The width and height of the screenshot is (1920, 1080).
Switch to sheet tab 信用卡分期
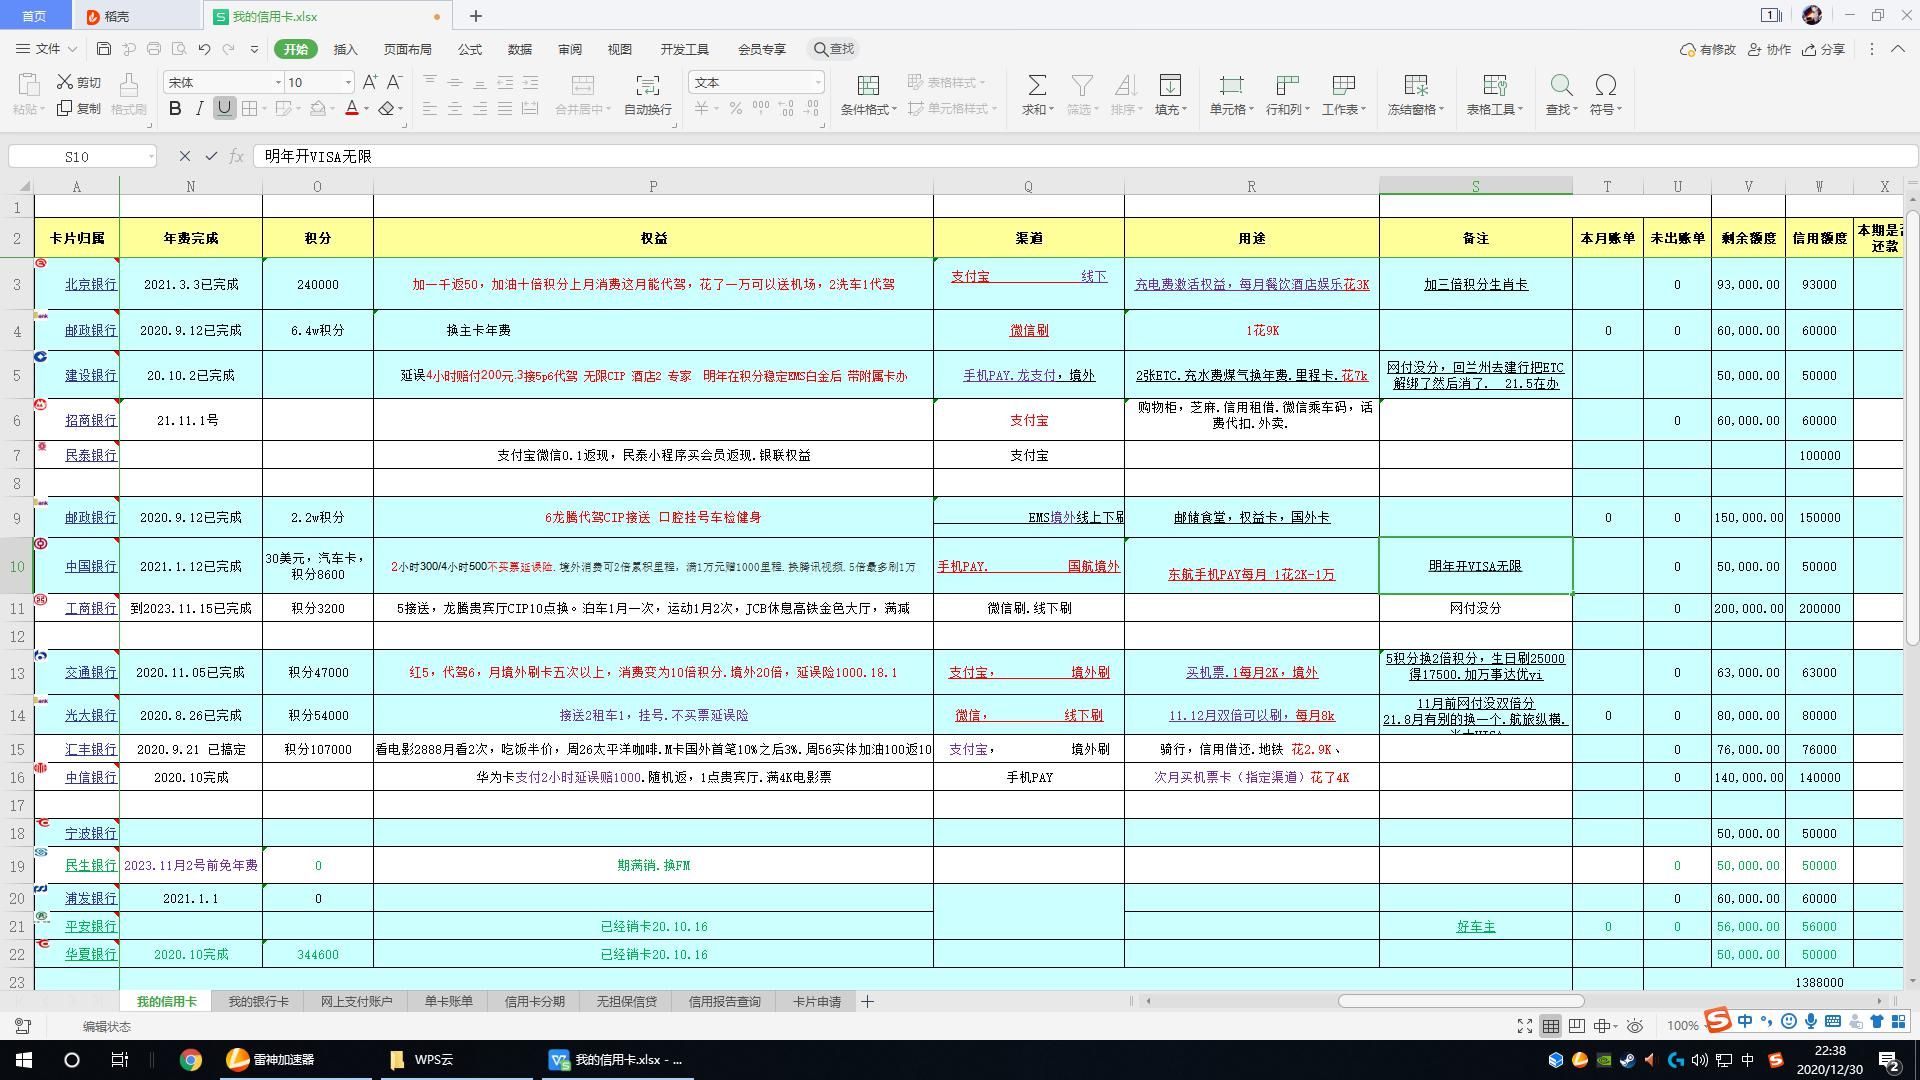(534, 1001)
